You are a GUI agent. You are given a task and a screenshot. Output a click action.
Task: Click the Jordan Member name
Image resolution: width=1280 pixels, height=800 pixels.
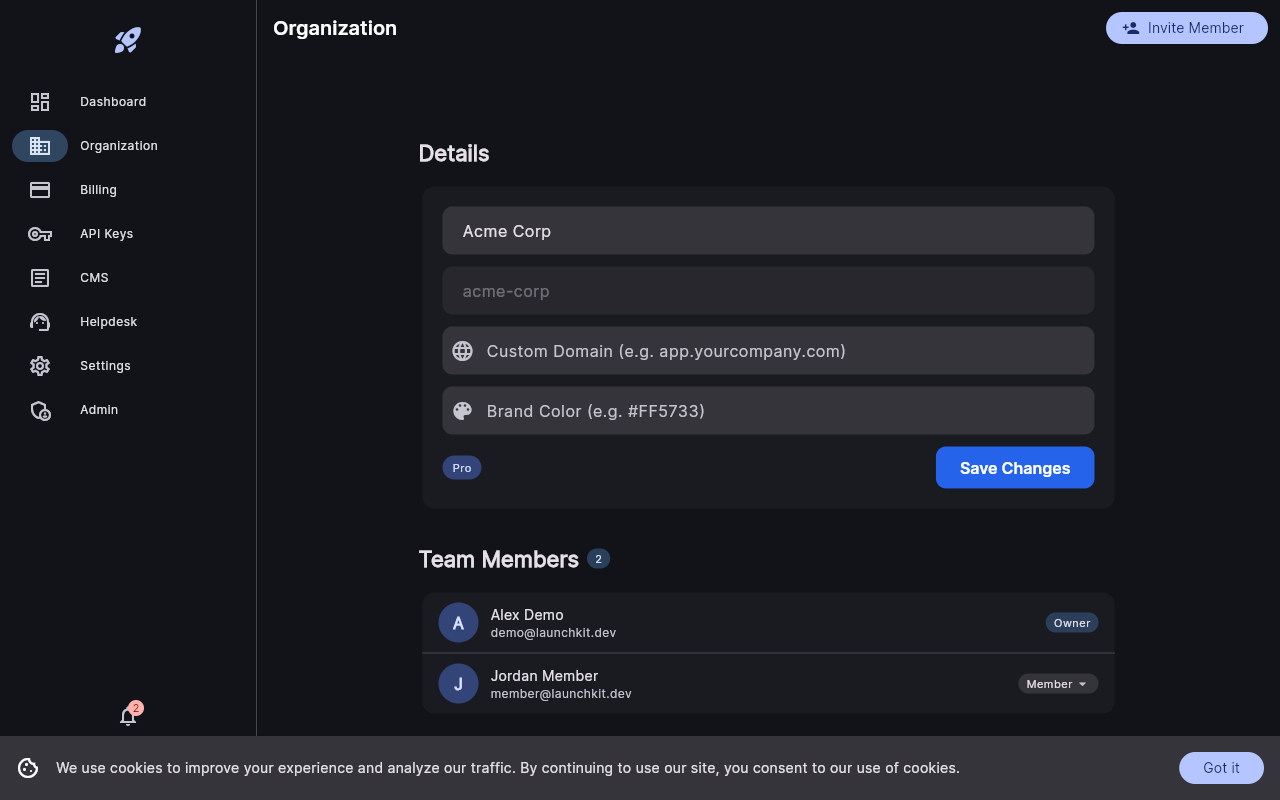(x=544, y=676)
